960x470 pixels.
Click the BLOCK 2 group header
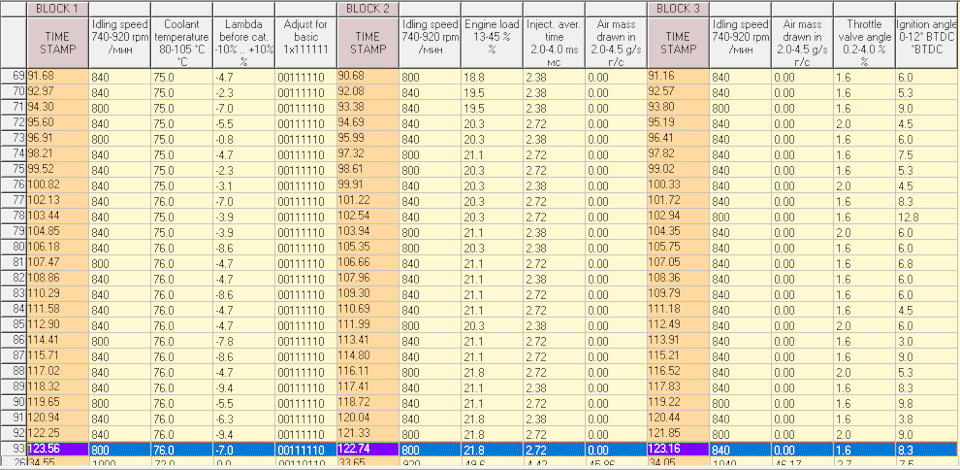click(367, 9)
